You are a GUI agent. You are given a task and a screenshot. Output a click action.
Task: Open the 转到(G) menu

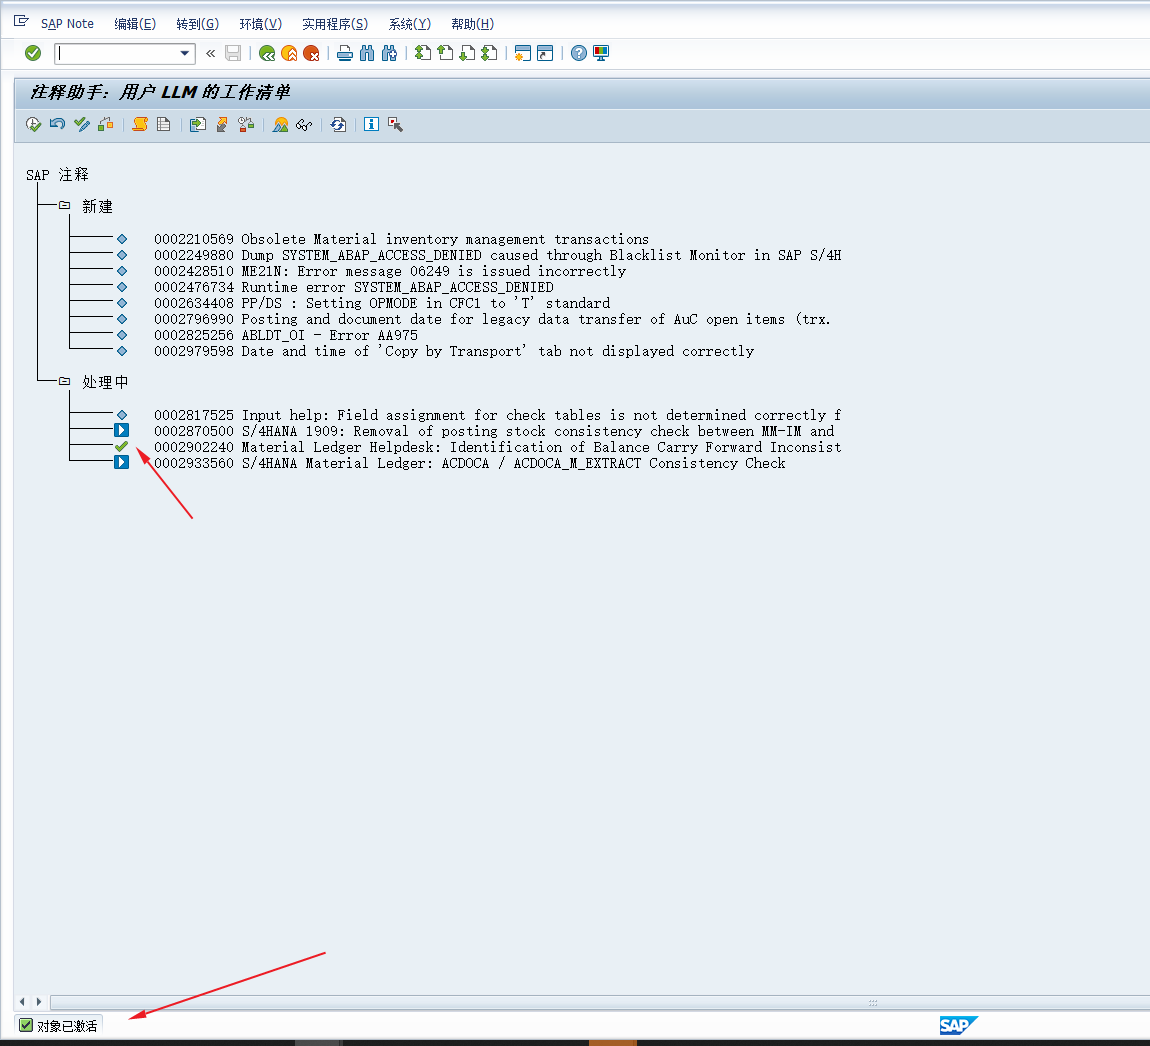tap(197, 24)
